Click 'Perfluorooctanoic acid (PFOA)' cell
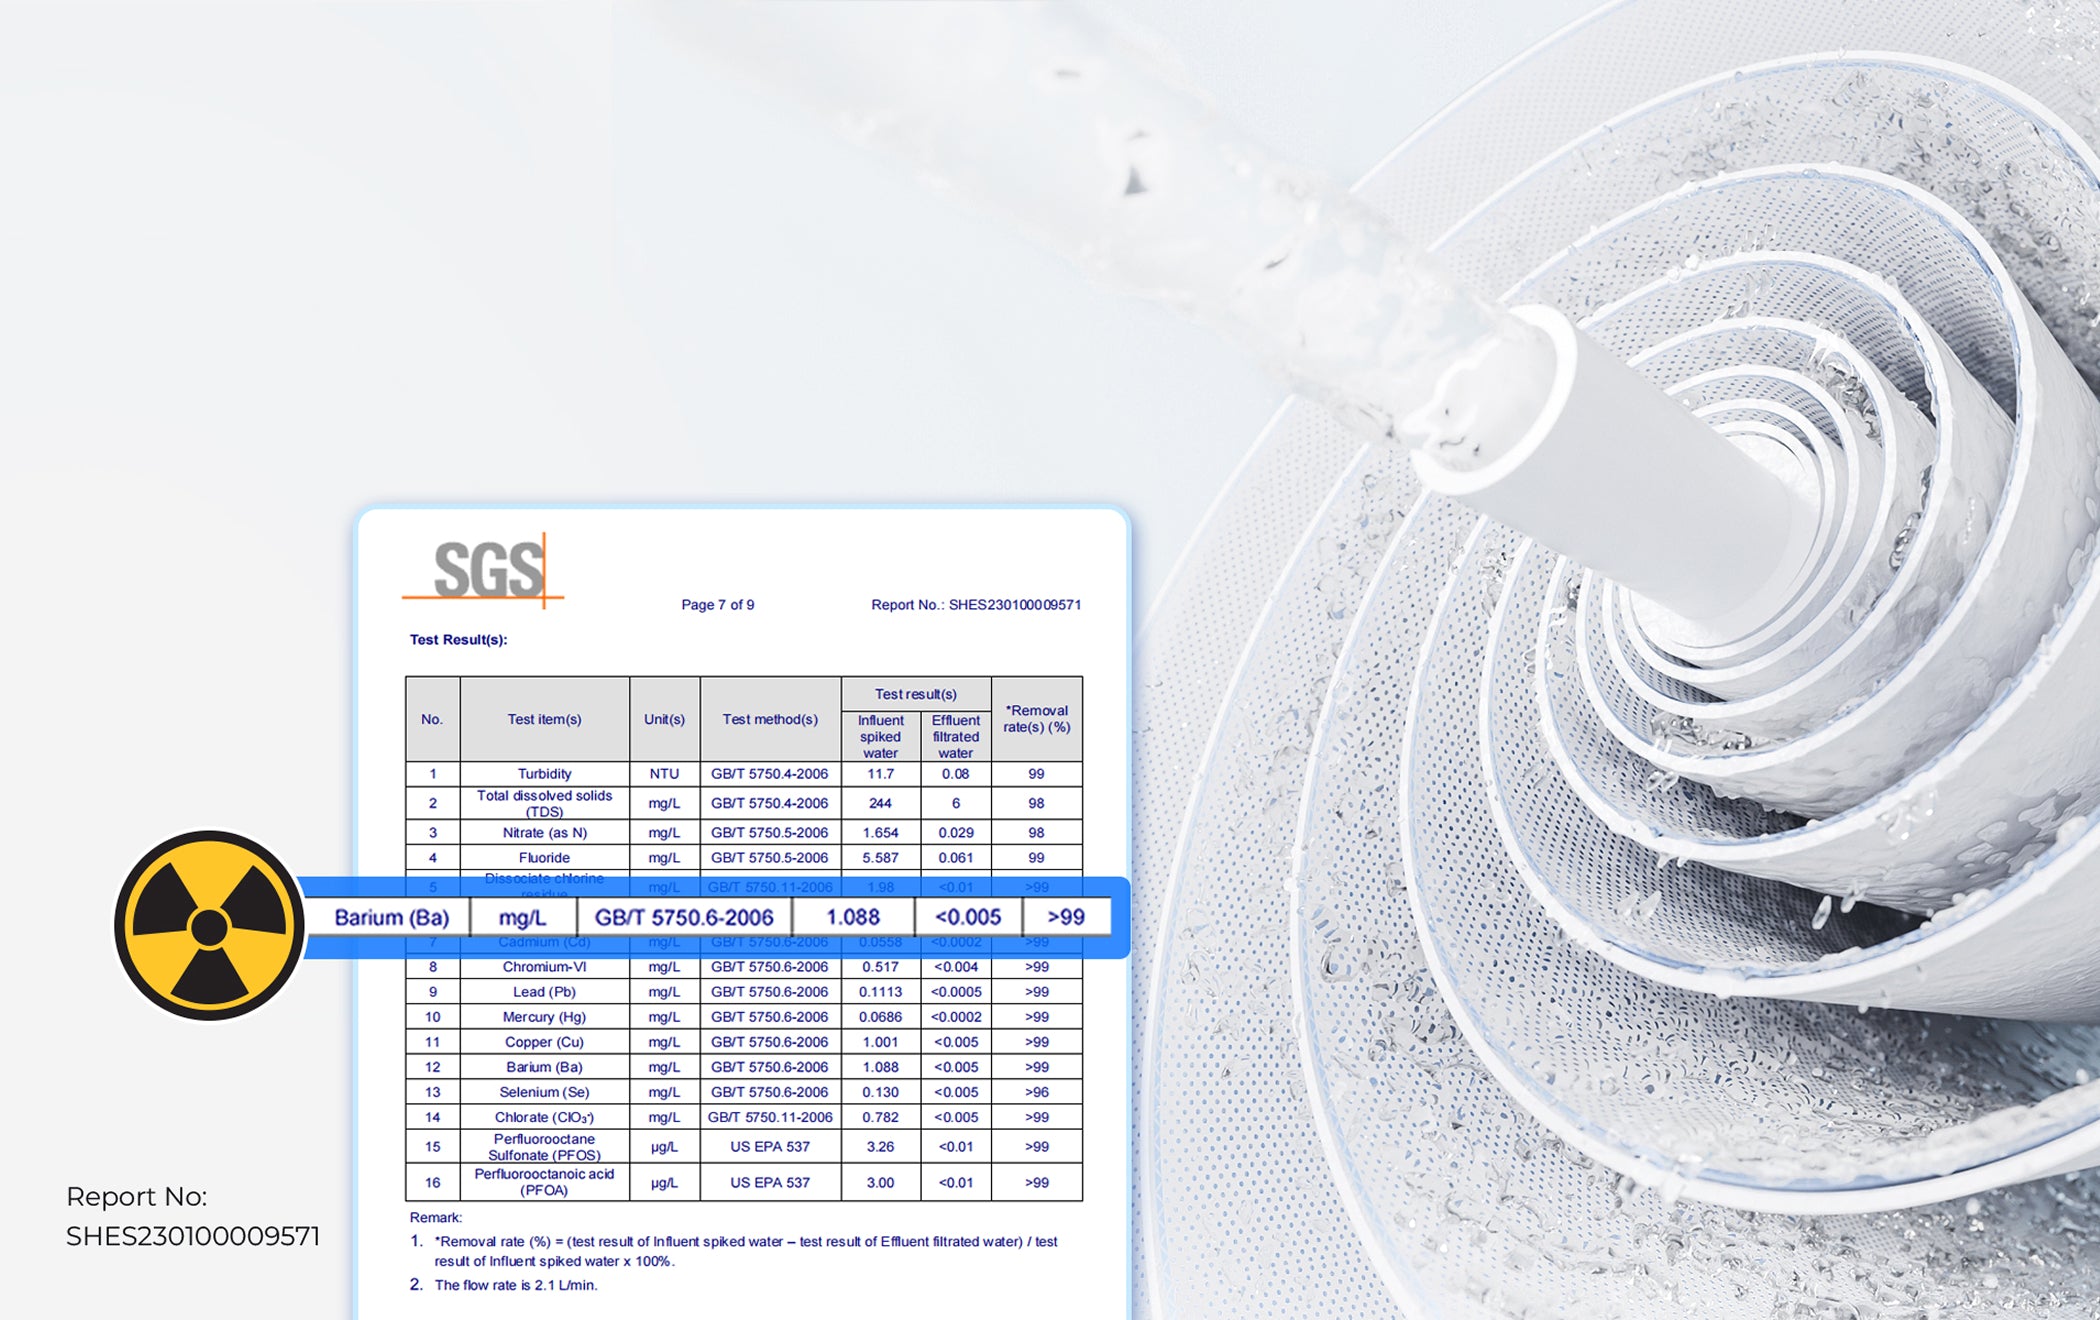This screenshot has height=1320, width=2100. coord(544,1182)
